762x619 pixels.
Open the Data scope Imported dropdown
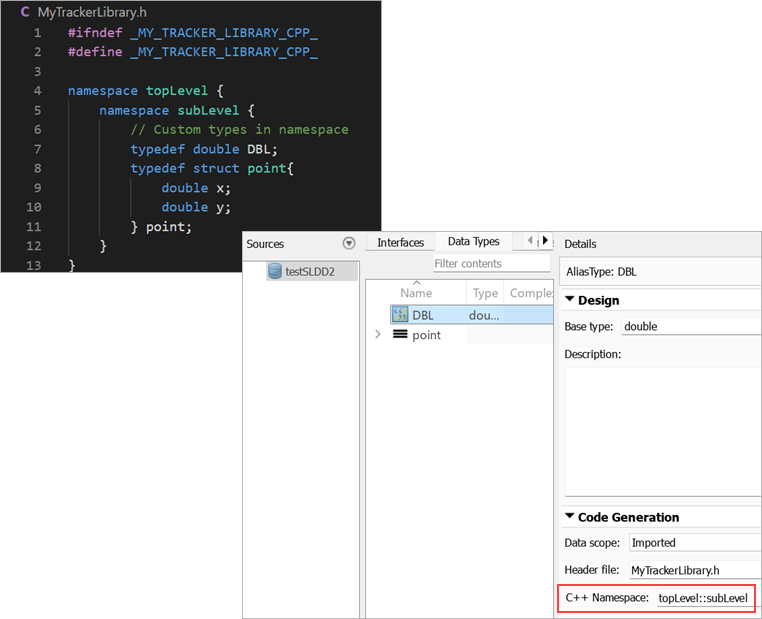coord(695,542)
